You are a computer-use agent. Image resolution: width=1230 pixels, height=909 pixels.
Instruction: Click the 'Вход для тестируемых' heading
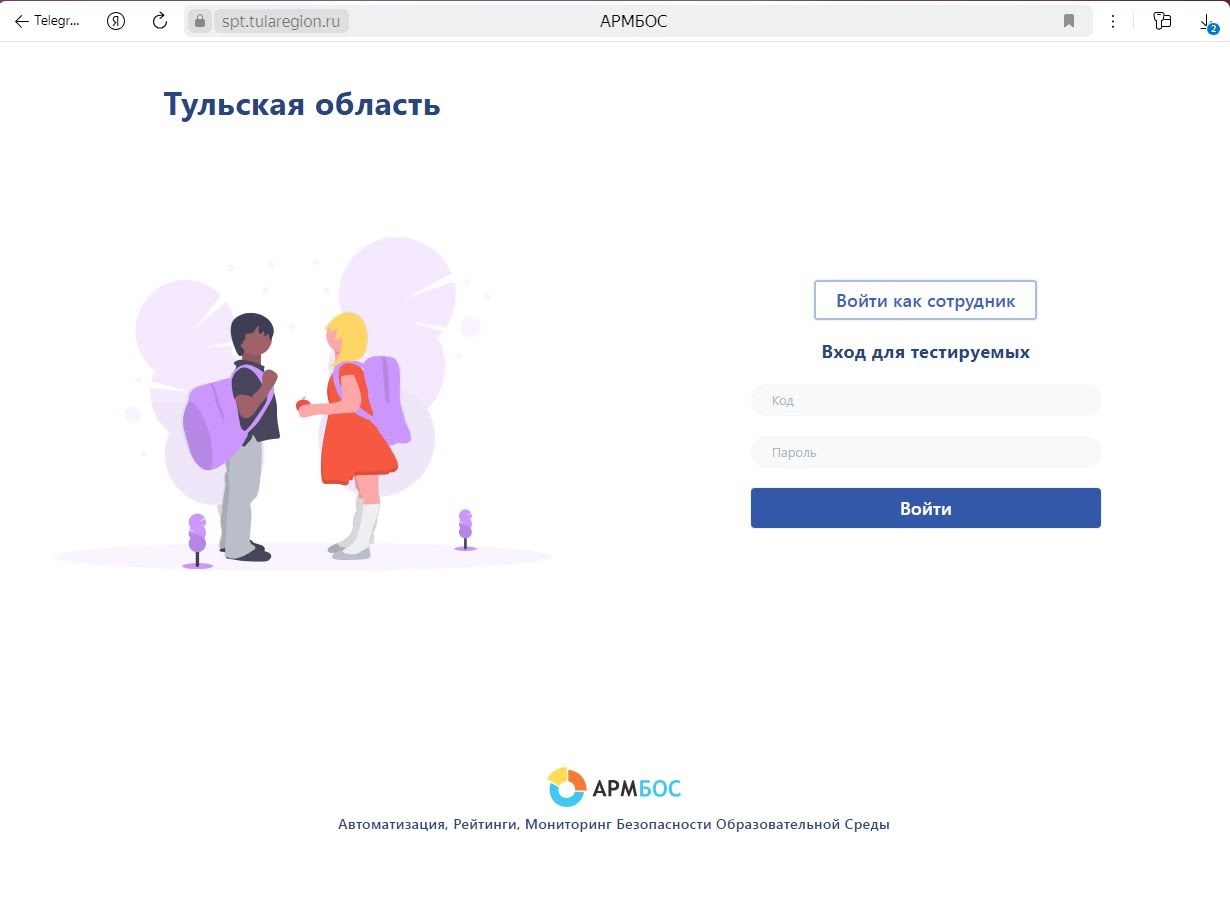click(x=925, y=352)
